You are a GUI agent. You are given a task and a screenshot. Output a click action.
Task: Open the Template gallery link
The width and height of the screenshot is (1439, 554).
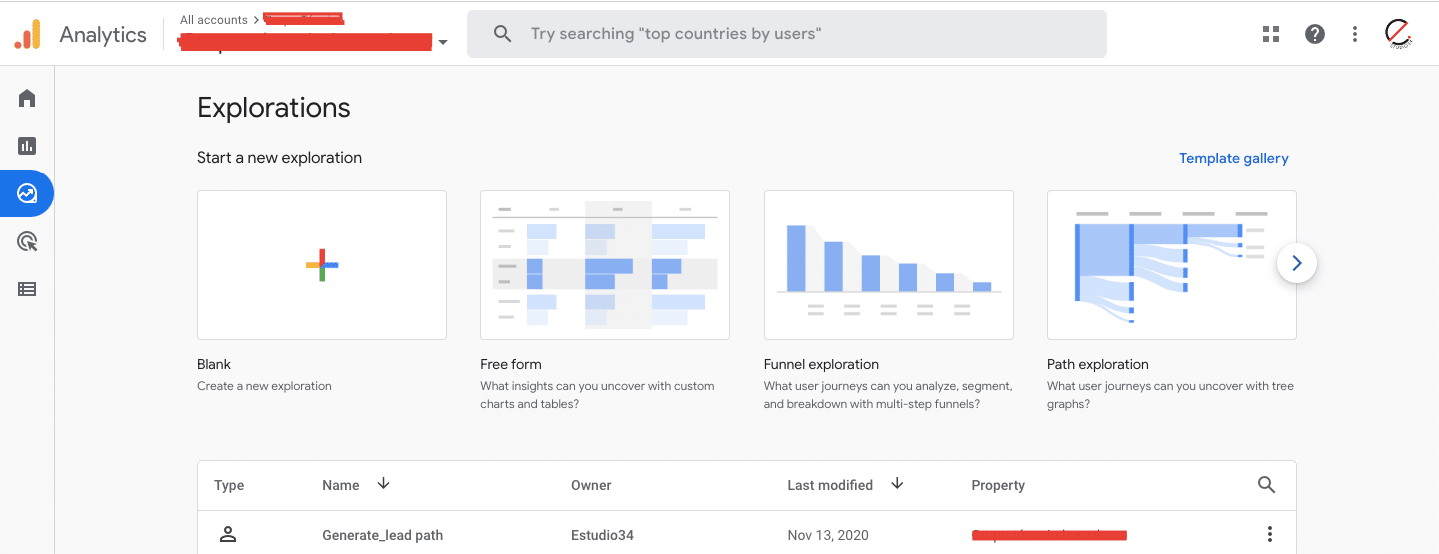click(1233, 158)
